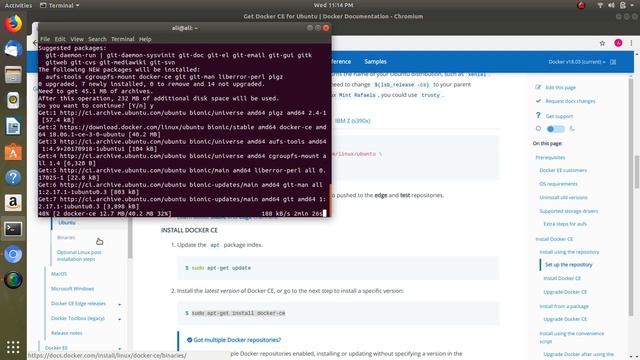The width and height of the screenshot is (640, 360).
Task: Click the Got multiple Docker repositories? link
Action: [237, 340]
